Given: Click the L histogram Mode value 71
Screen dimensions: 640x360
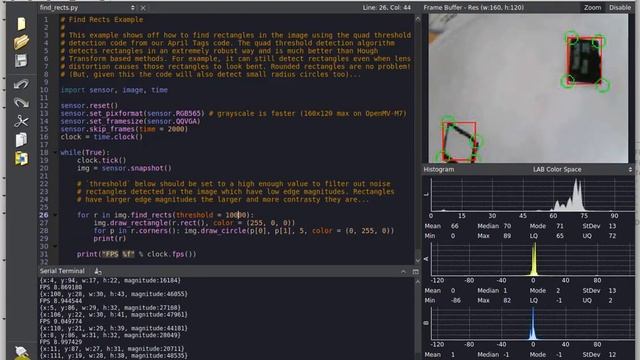Looking at the screenshot, I should (560, 226).
